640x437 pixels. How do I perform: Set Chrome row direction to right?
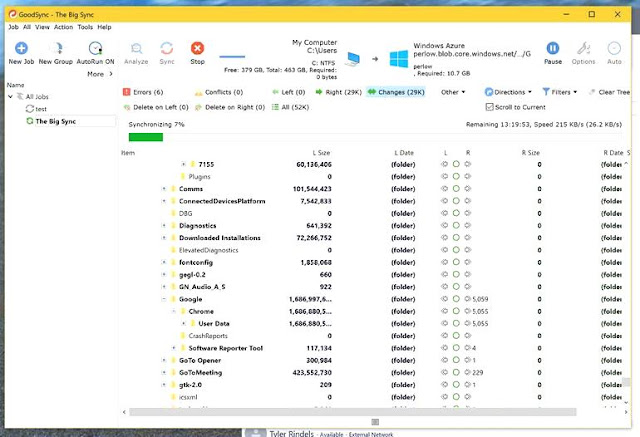point(468,311)
